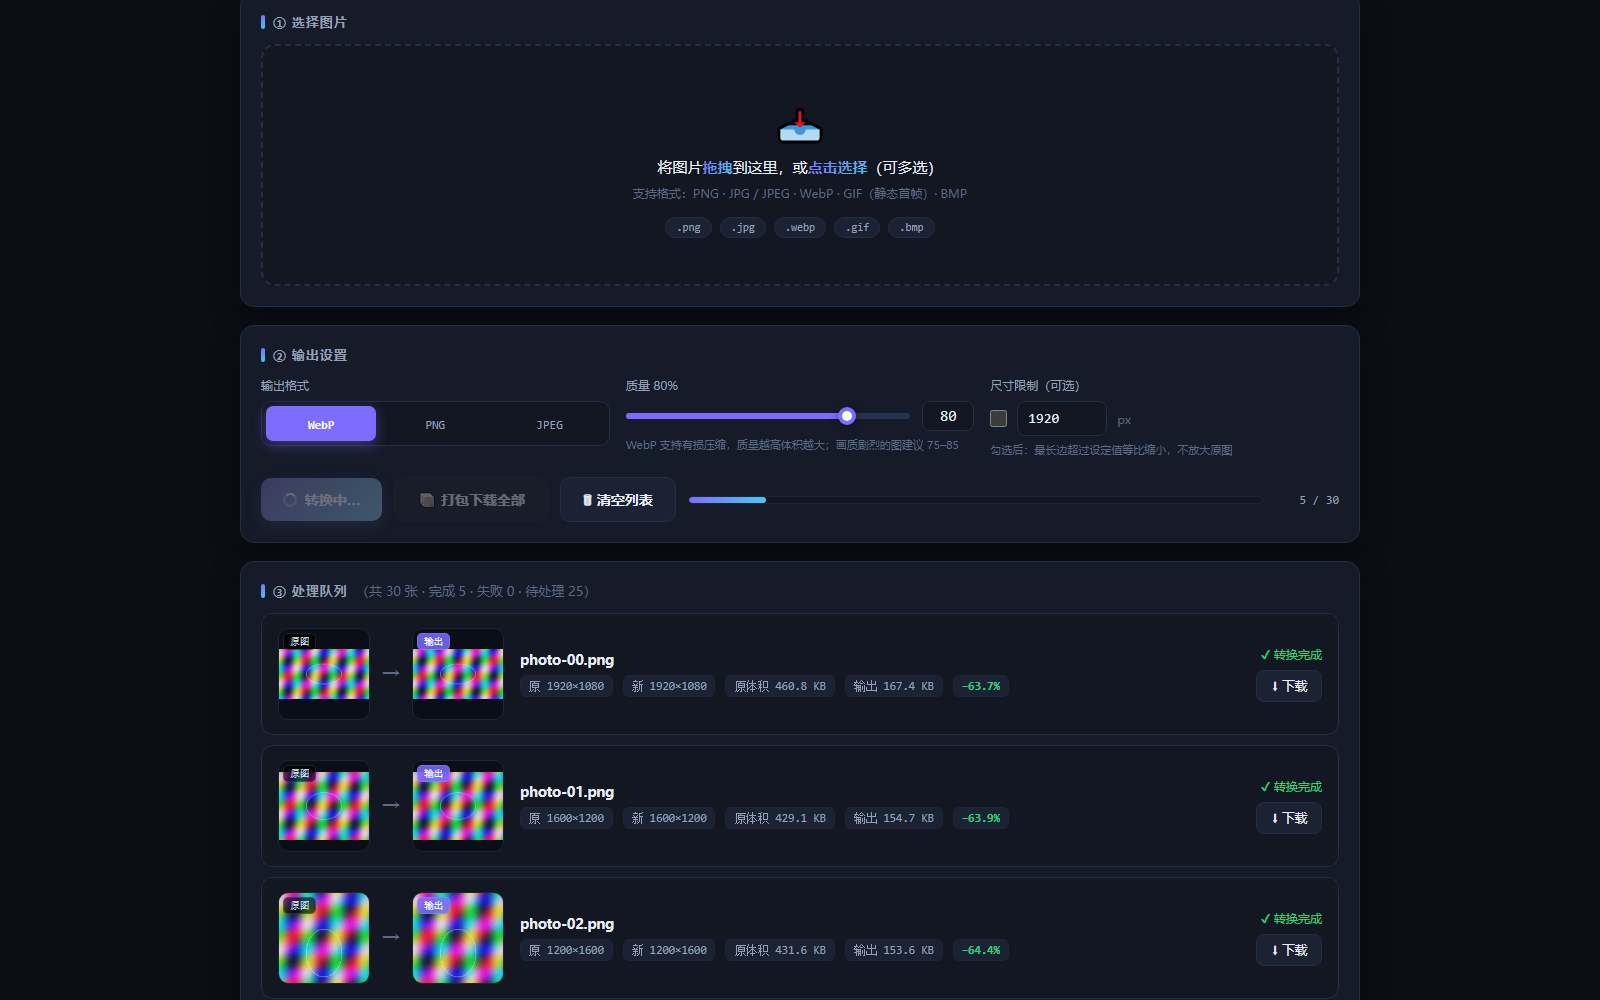Click 打包下载全部 download all button
This screenshot has height=1000, width=1600.
(471, 499)
